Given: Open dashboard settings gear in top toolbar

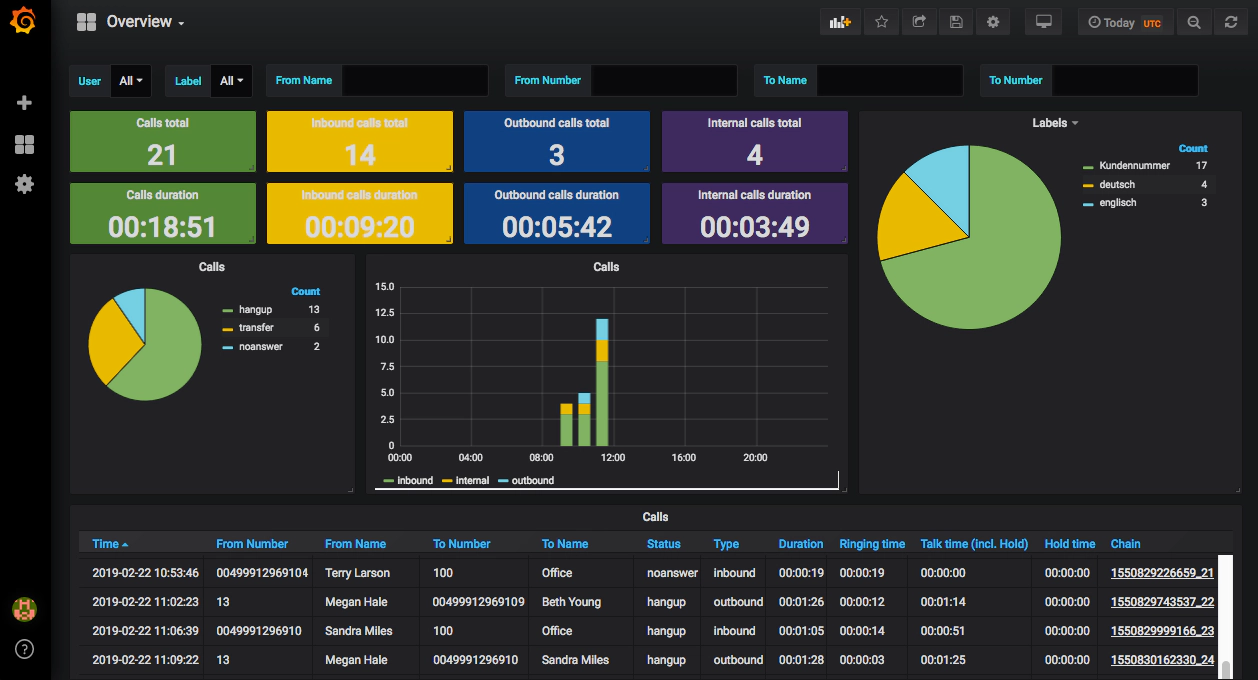Looking at the screenshot, I should coord(993,22).
